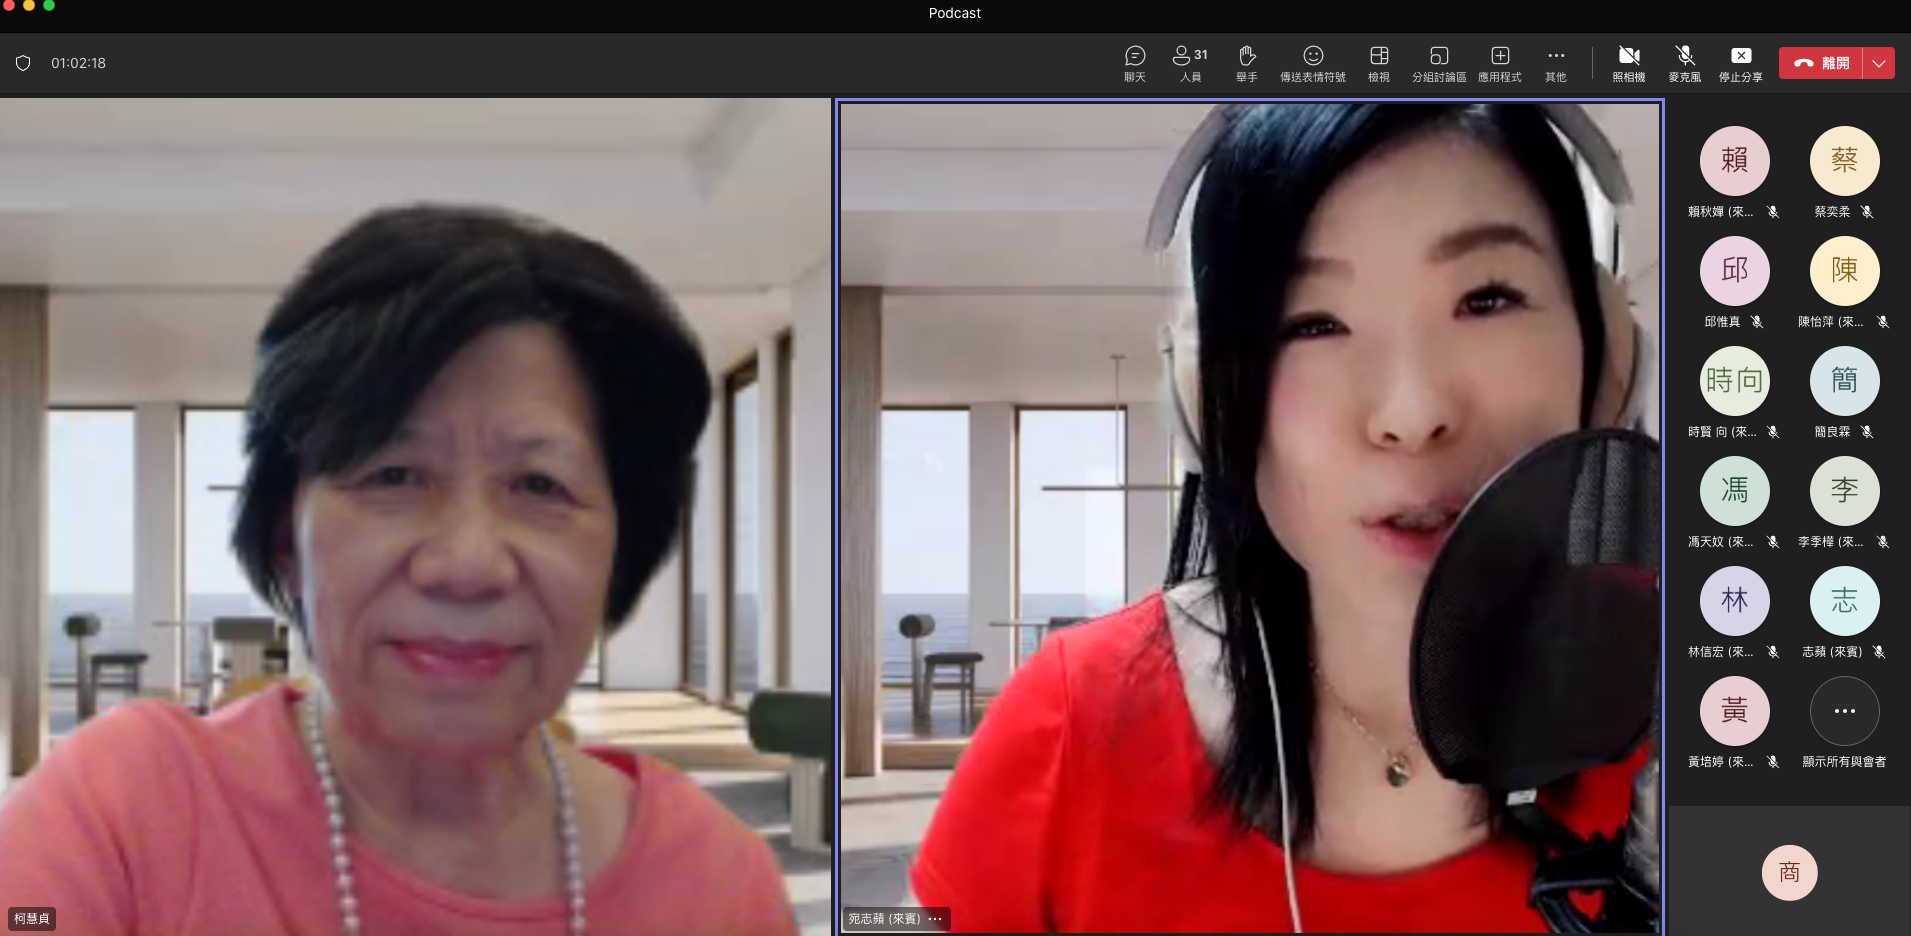Click muted mic icon beside 蔡奕柔
Viewport: 1911px width, 936px height.
[1867, 212]
